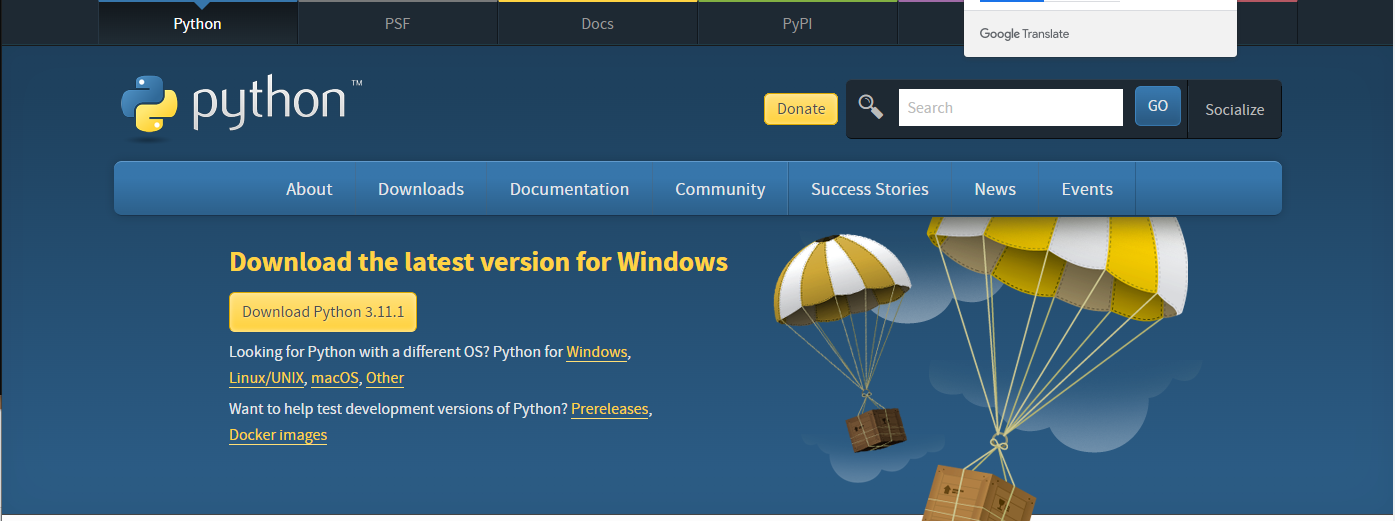Follow the Other OS link
Image resolution: width=1395 pixels, height=521 pixels.
[385, 378]
